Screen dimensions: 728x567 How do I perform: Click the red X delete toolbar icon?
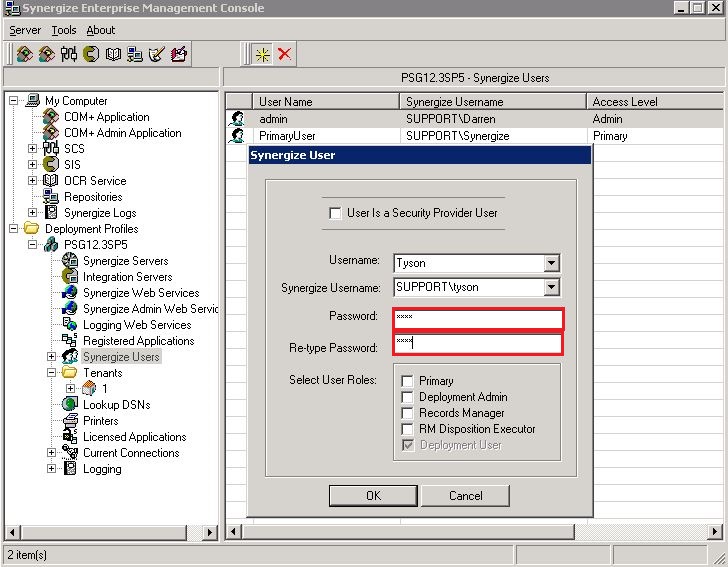pos(284,54)
